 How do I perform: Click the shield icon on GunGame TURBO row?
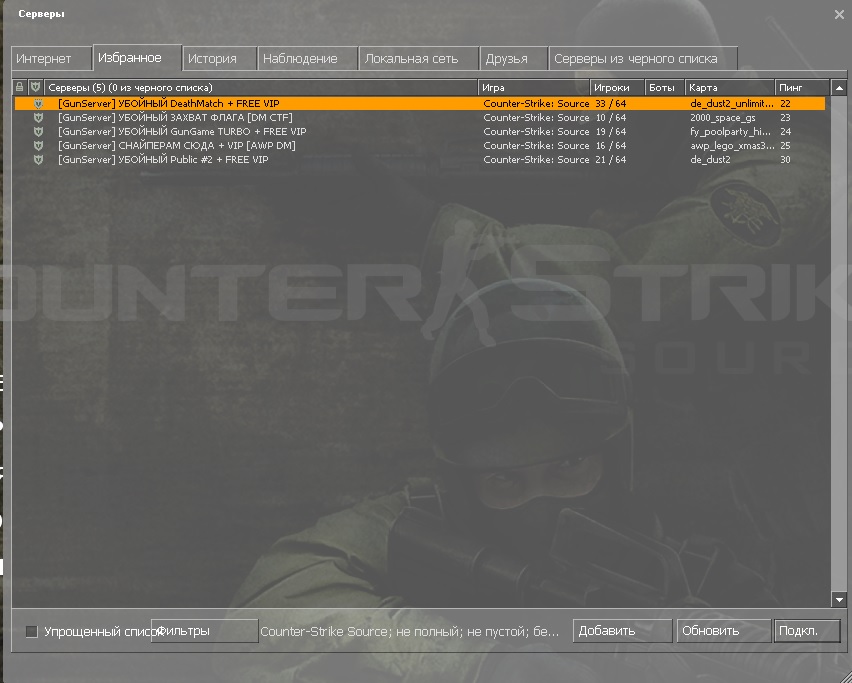point(38,131)
